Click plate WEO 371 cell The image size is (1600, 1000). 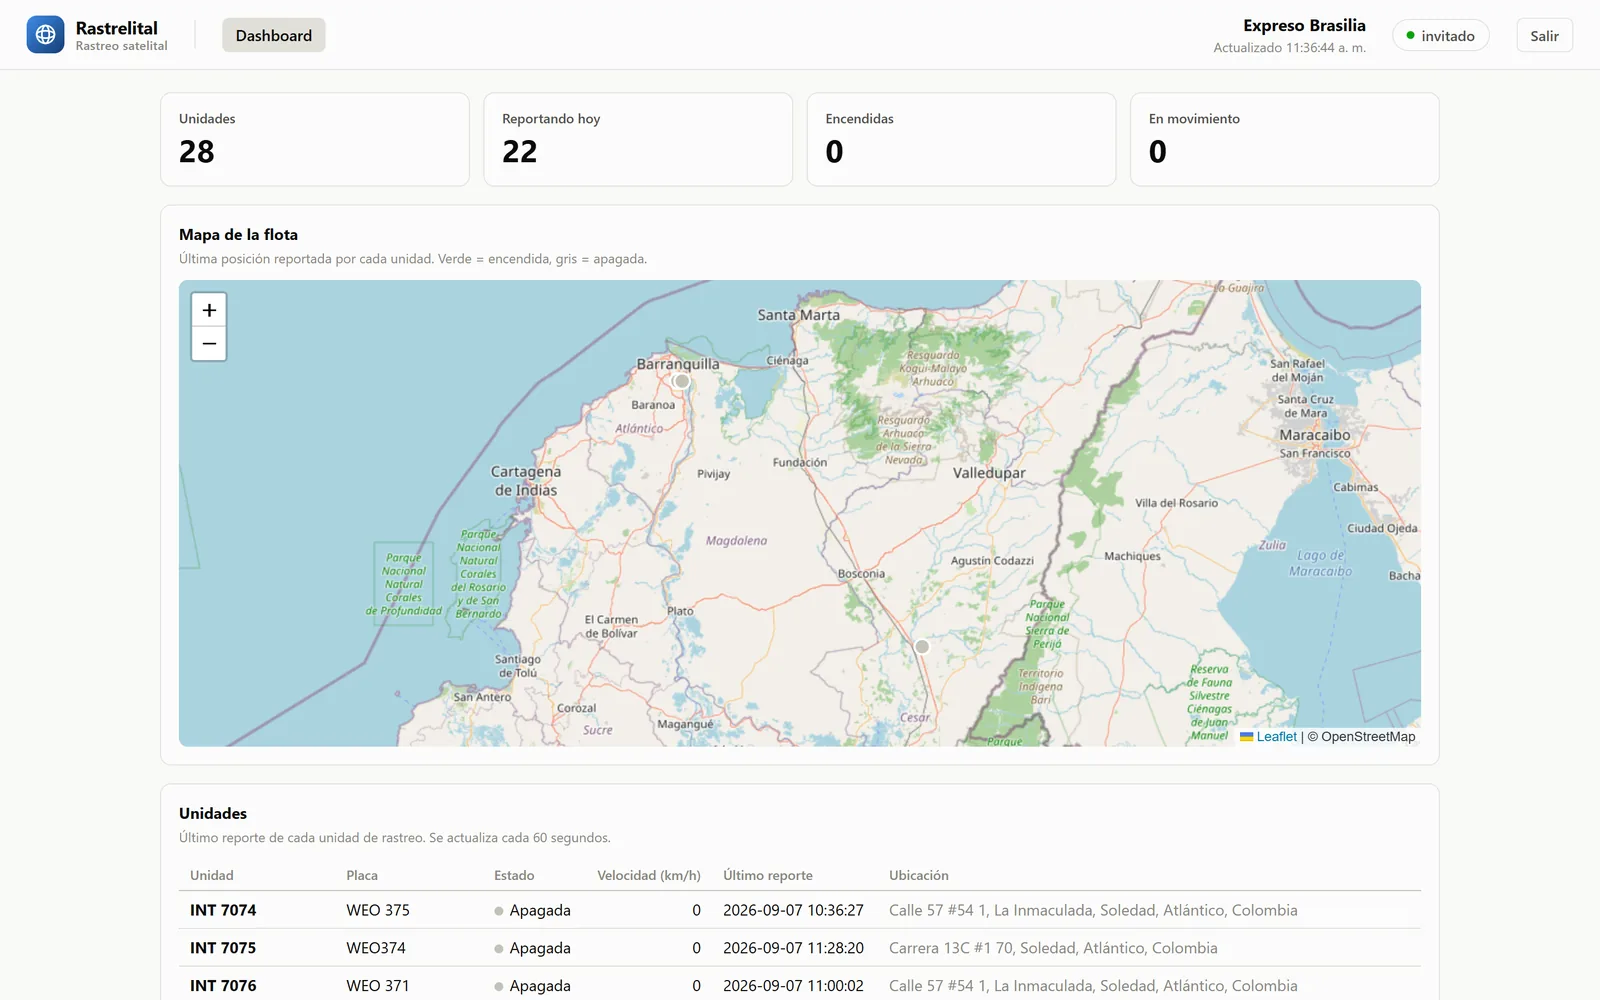click(378, 986)
